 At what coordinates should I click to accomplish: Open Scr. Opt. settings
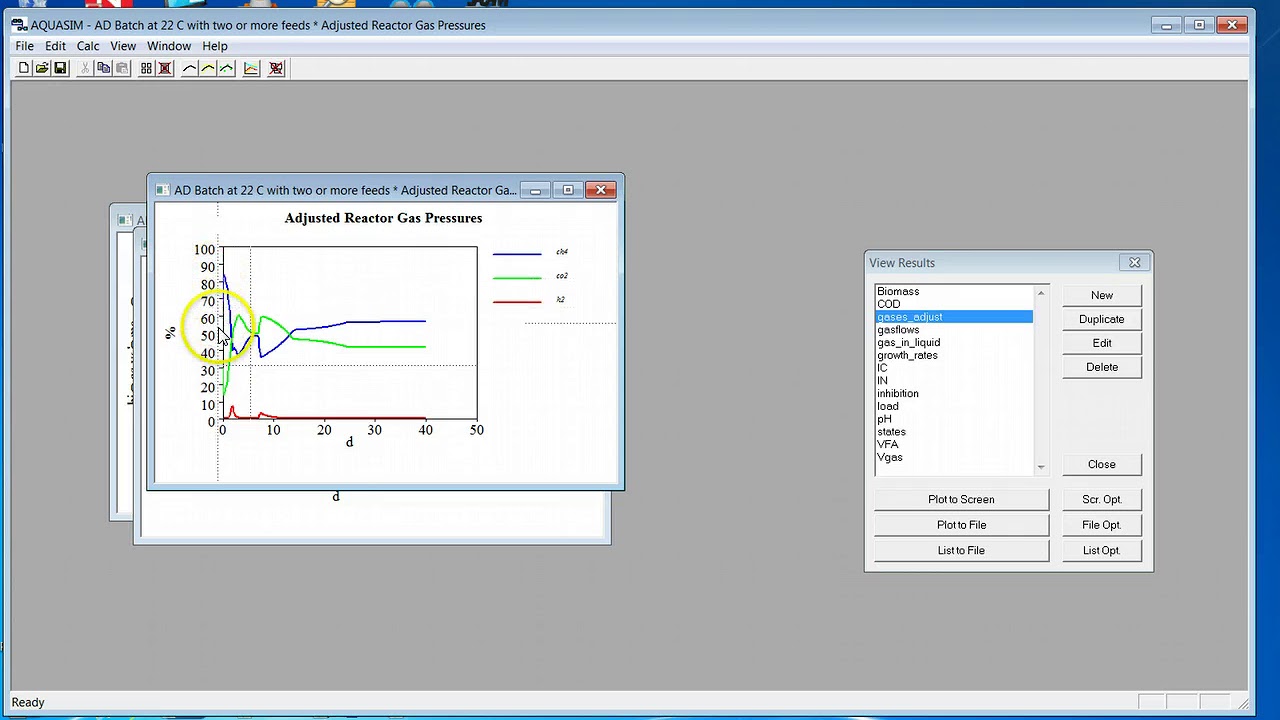(x=1102, y=499)
